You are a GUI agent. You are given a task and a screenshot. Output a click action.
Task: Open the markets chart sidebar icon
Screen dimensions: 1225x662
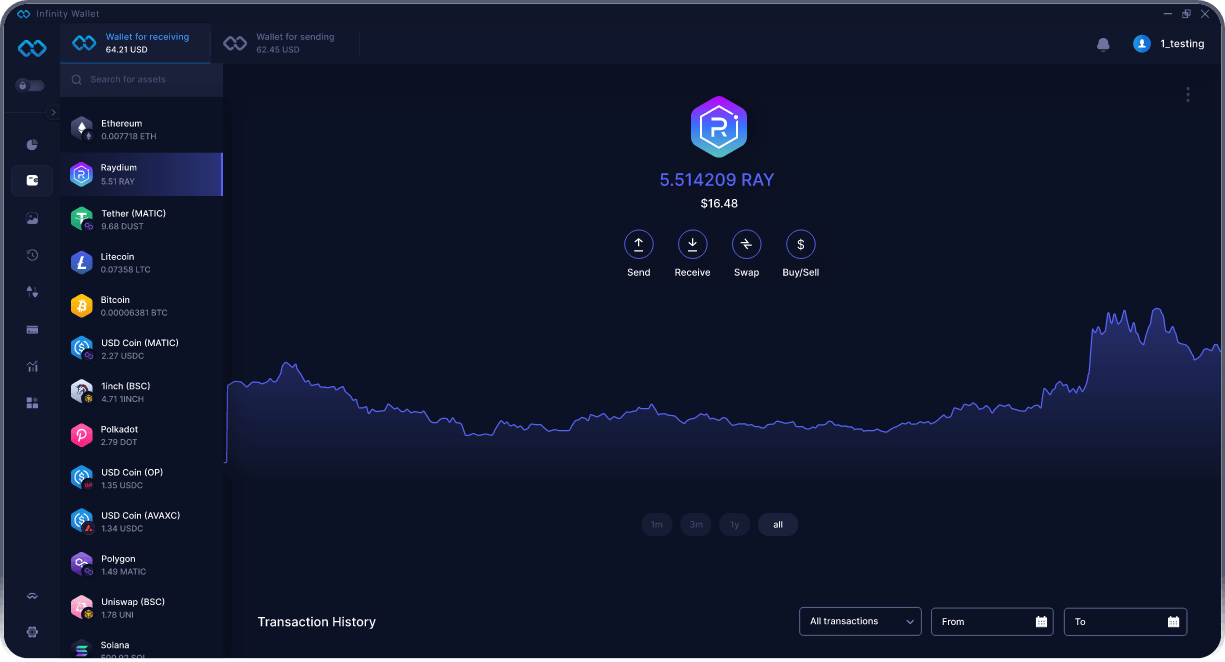point(31,366)
